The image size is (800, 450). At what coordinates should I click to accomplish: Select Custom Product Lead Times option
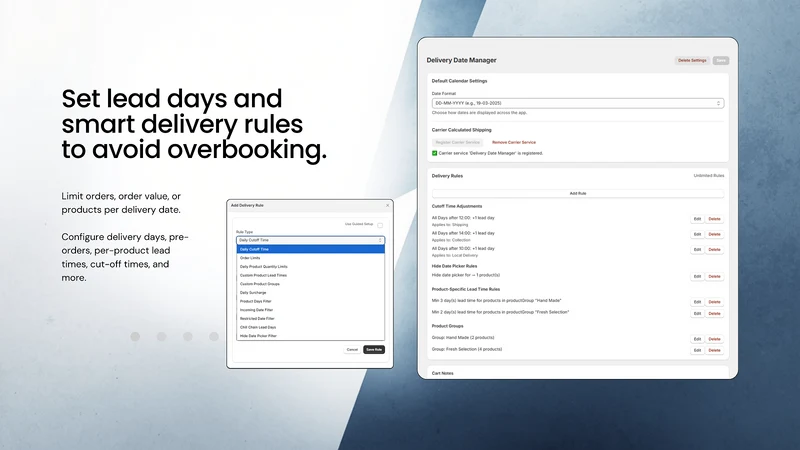click(310, 275)
